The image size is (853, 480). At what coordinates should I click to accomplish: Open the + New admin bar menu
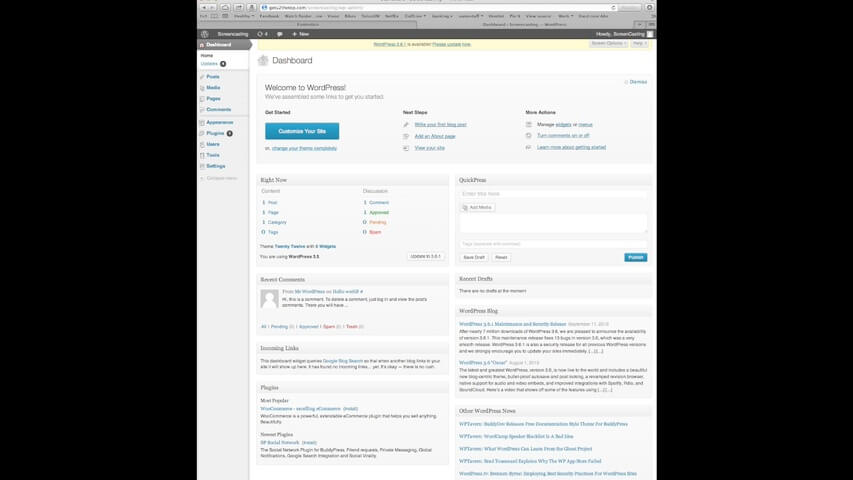coord(300,34)
